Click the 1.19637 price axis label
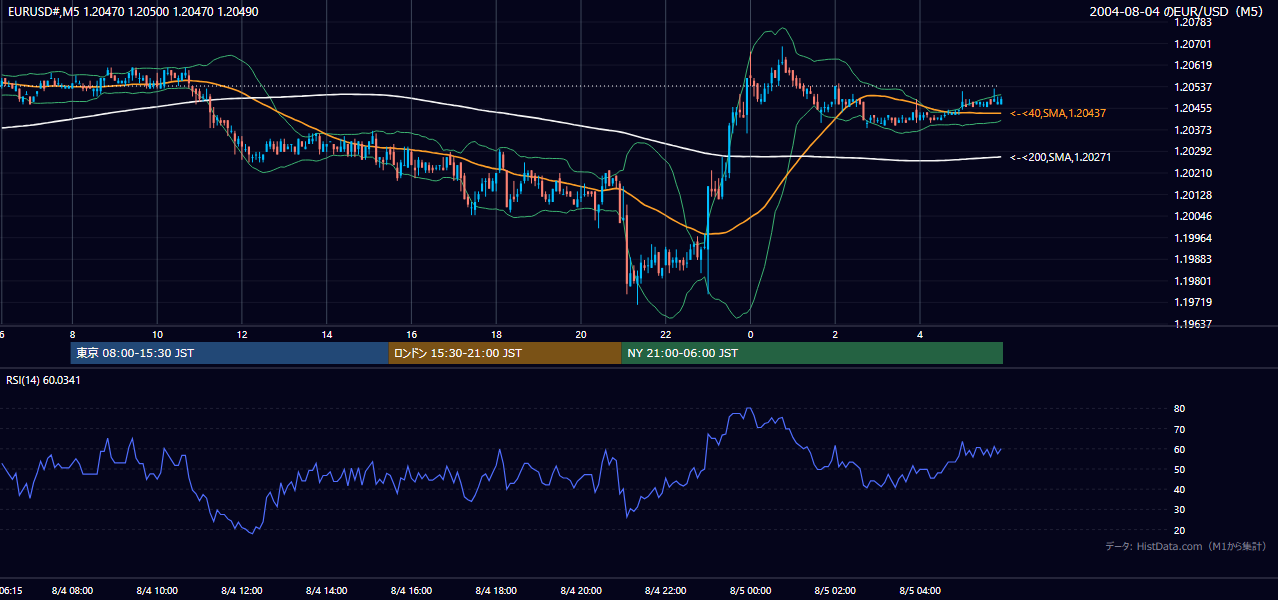 pos(1194,324)
